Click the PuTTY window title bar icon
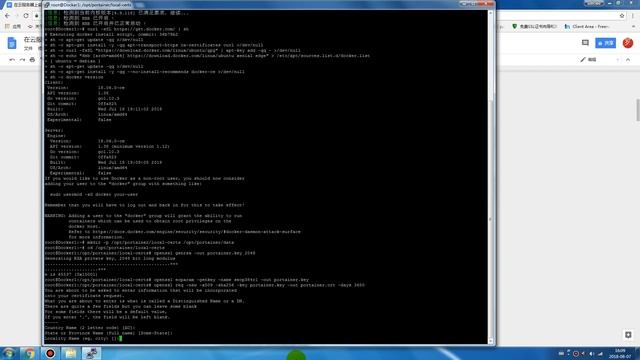Image resolution: width=640 pixels, height=360 pixels. tap(47, 5)
